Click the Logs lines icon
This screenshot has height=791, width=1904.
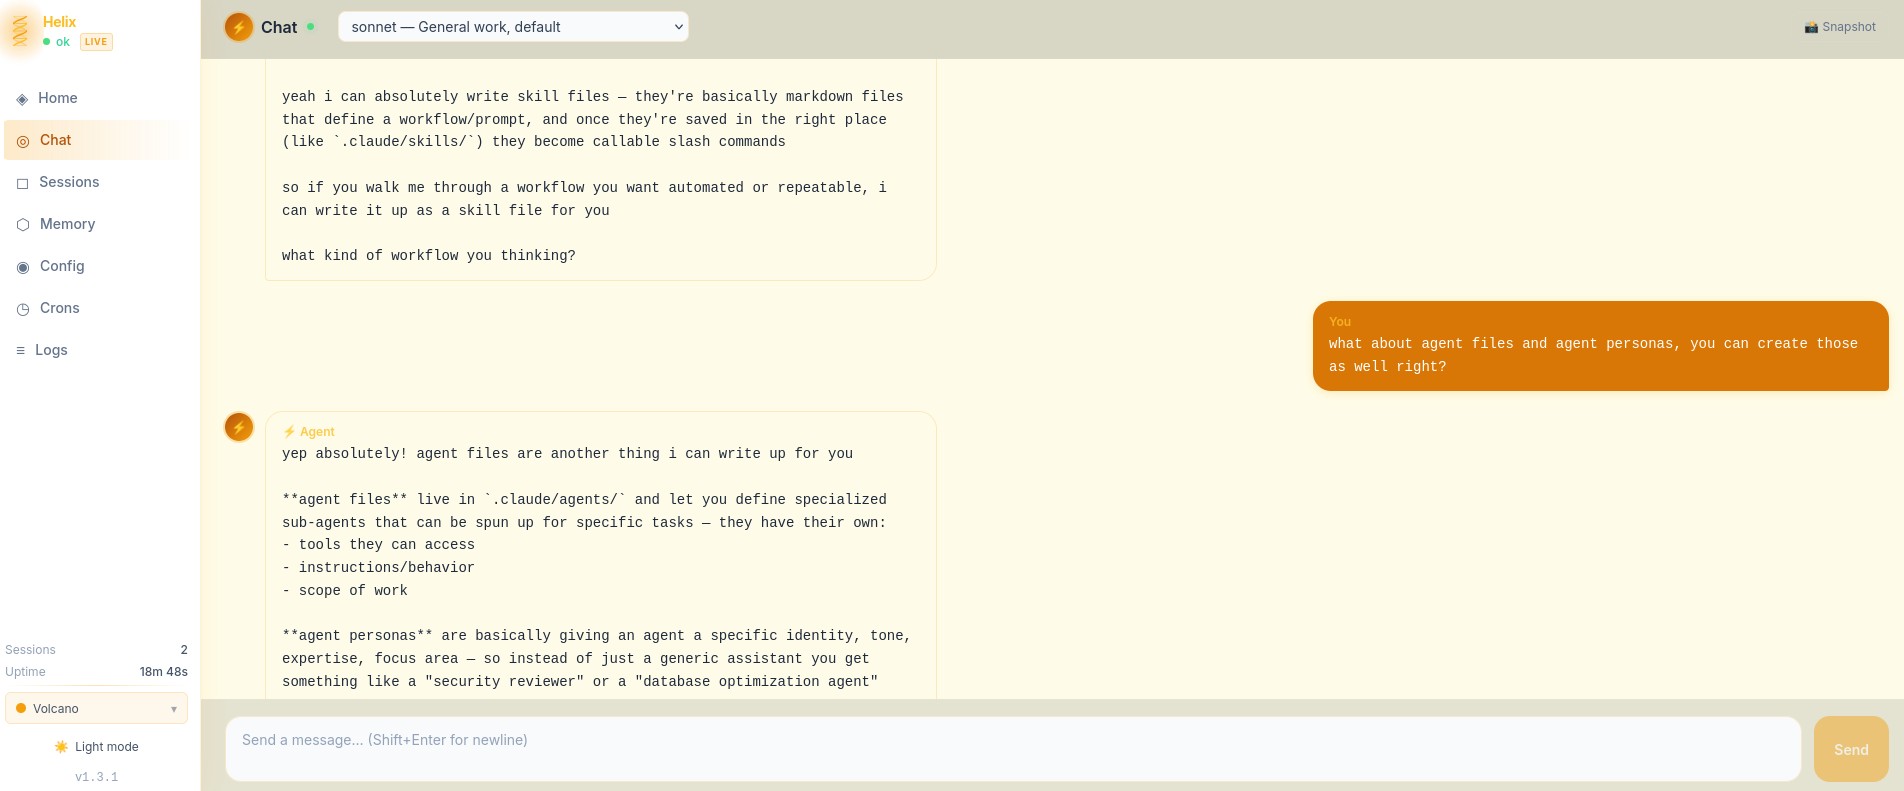[20, 351]
